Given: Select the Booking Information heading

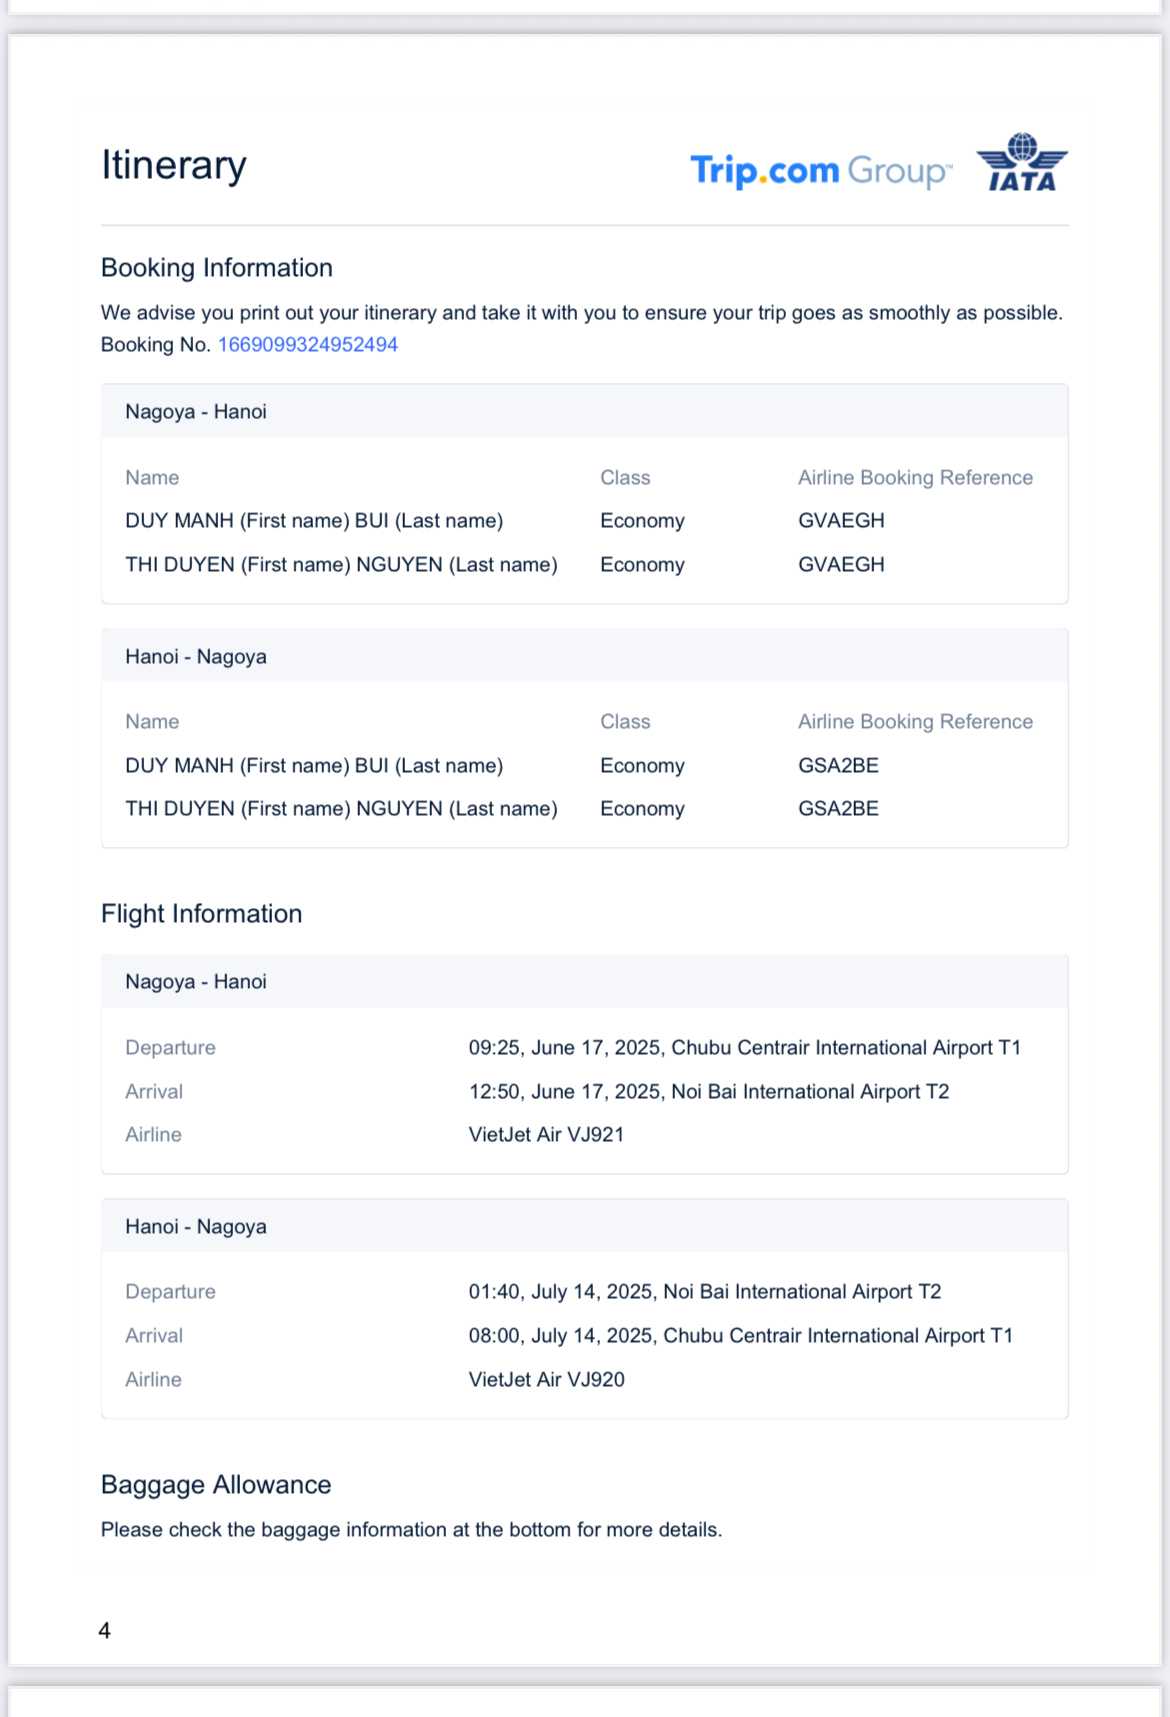Looking at the screenshot, I should [x=217, y=268].
